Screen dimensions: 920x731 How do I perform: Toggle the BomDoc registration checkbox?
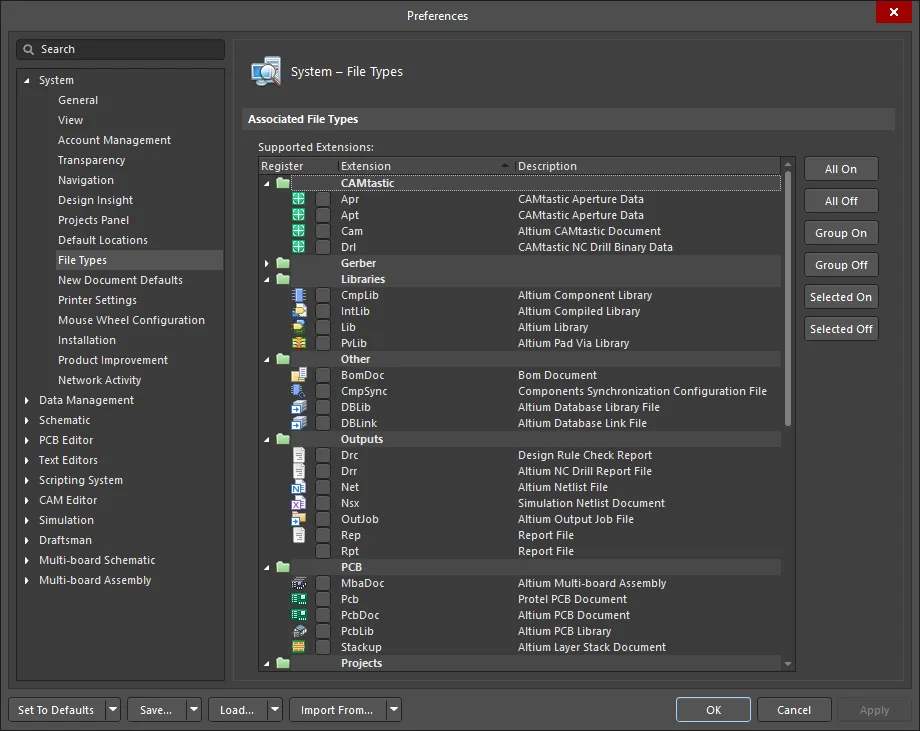(x=323, y=375)
